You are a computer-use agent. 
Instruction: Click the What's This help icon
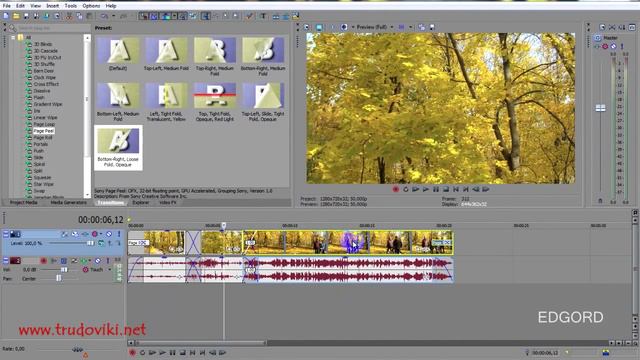(249, 16)
